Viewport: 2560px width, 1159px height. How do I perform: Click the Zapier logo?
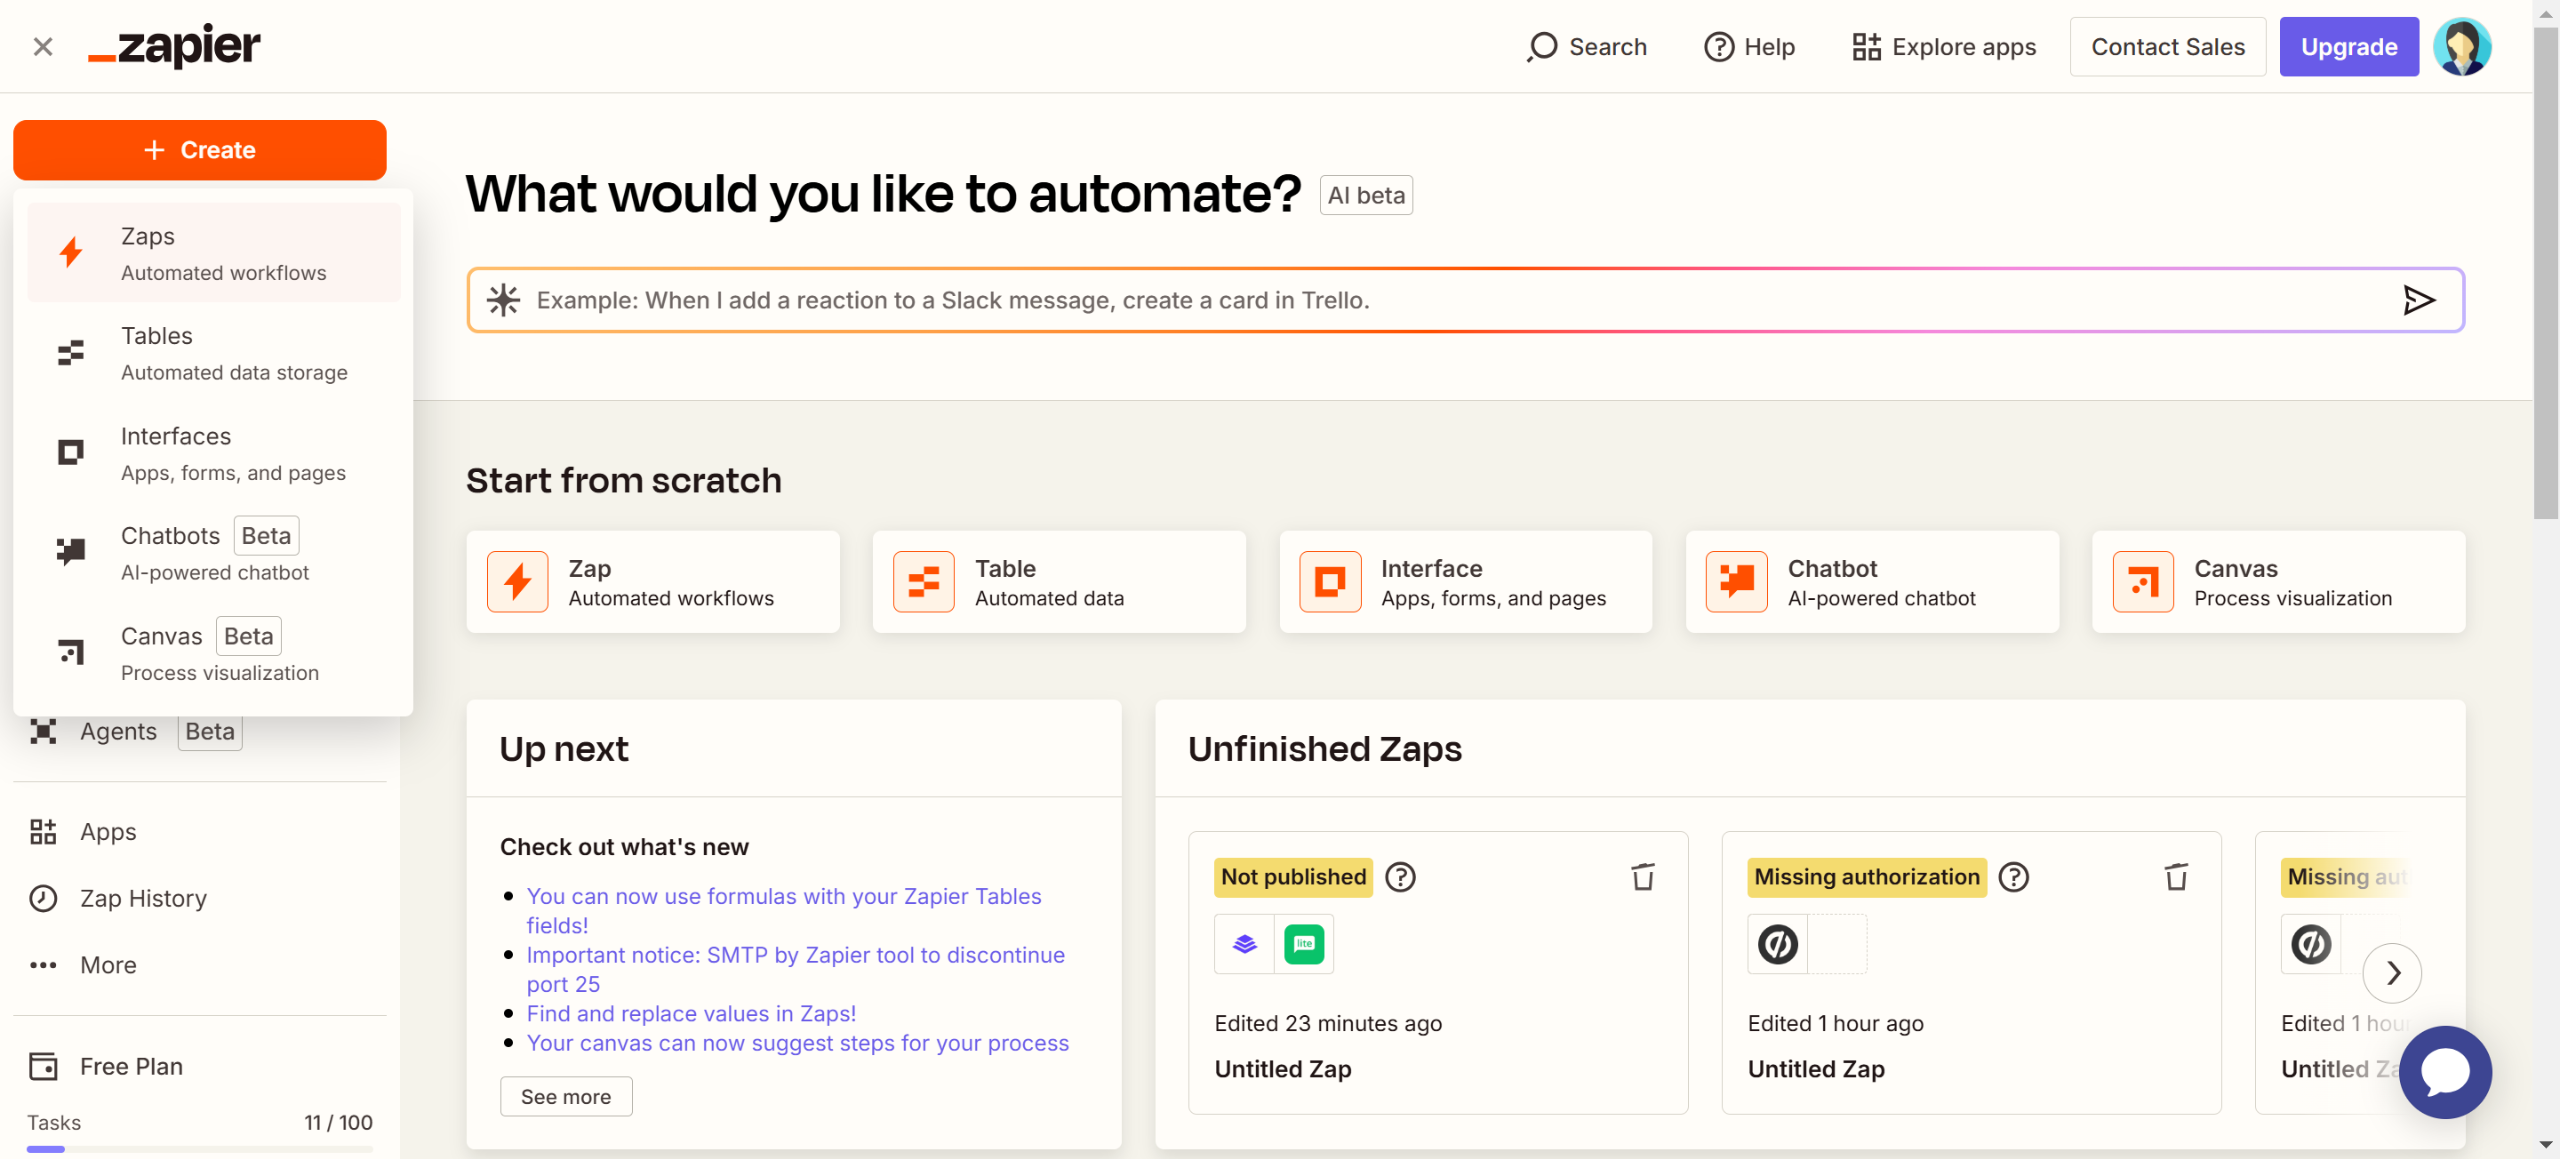click(174, 46)
